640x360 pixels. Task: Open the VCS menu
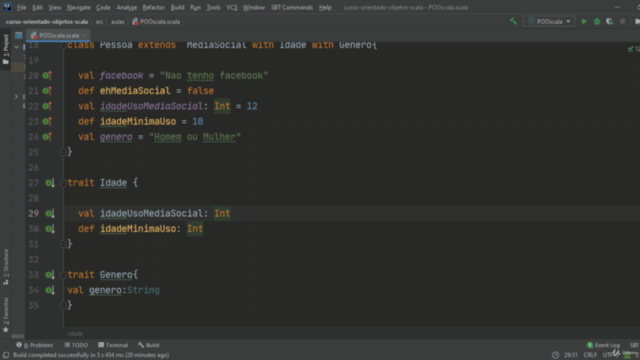coord(232,7)
